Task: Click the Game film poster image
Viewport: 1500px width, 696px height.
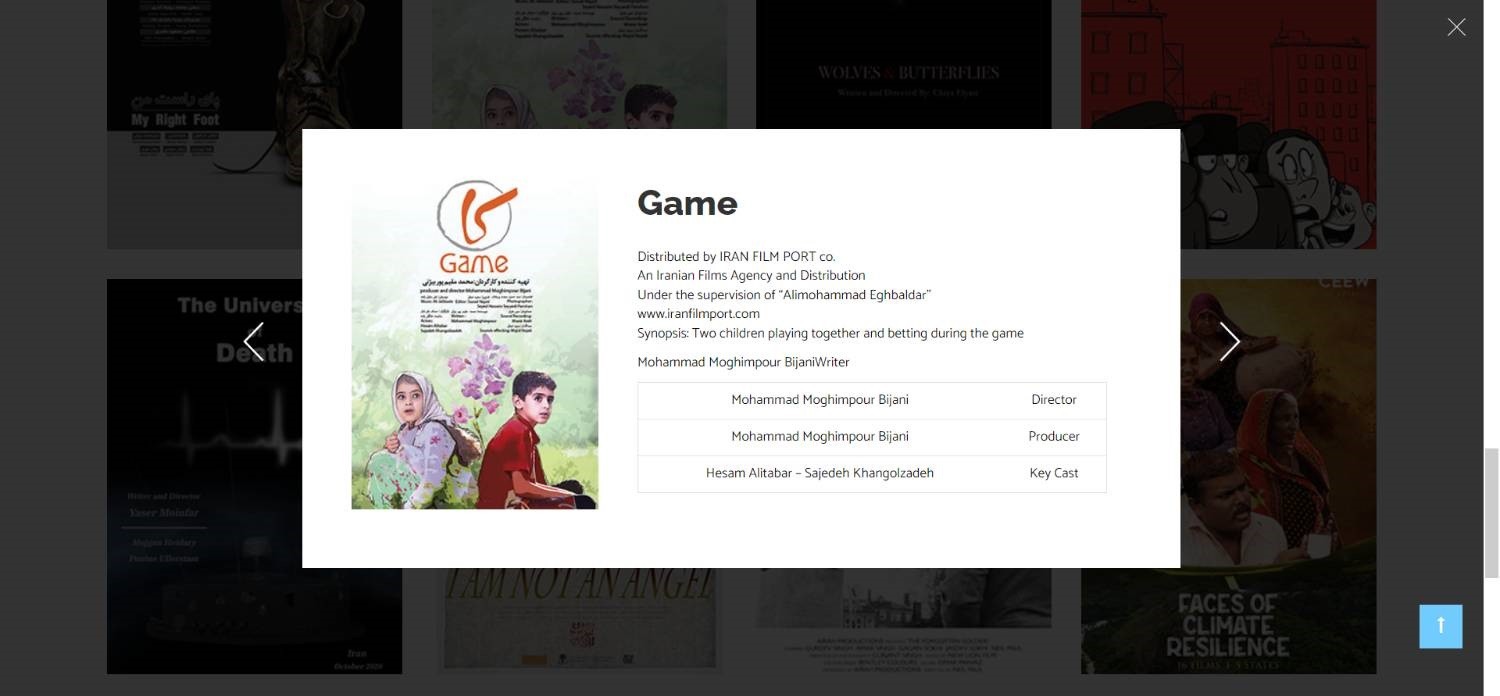Action: pyautogui.click(x=475, y=344)
